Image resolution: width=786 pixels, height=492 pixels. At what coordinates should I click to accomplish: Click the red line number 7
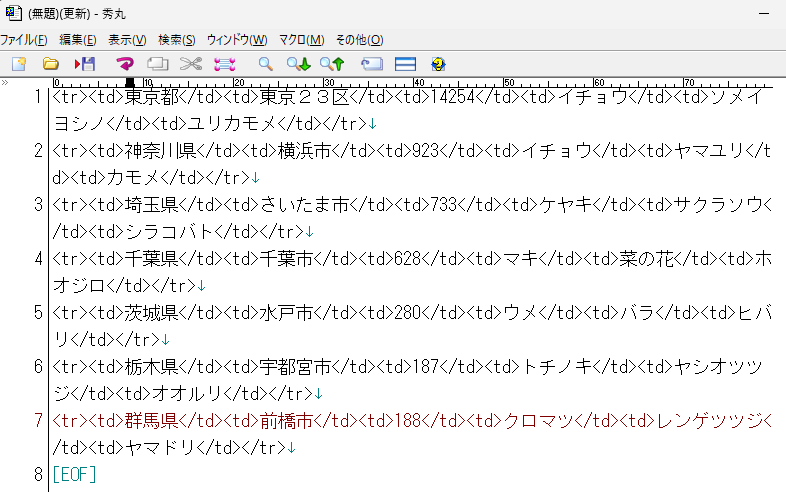(39, 420)
